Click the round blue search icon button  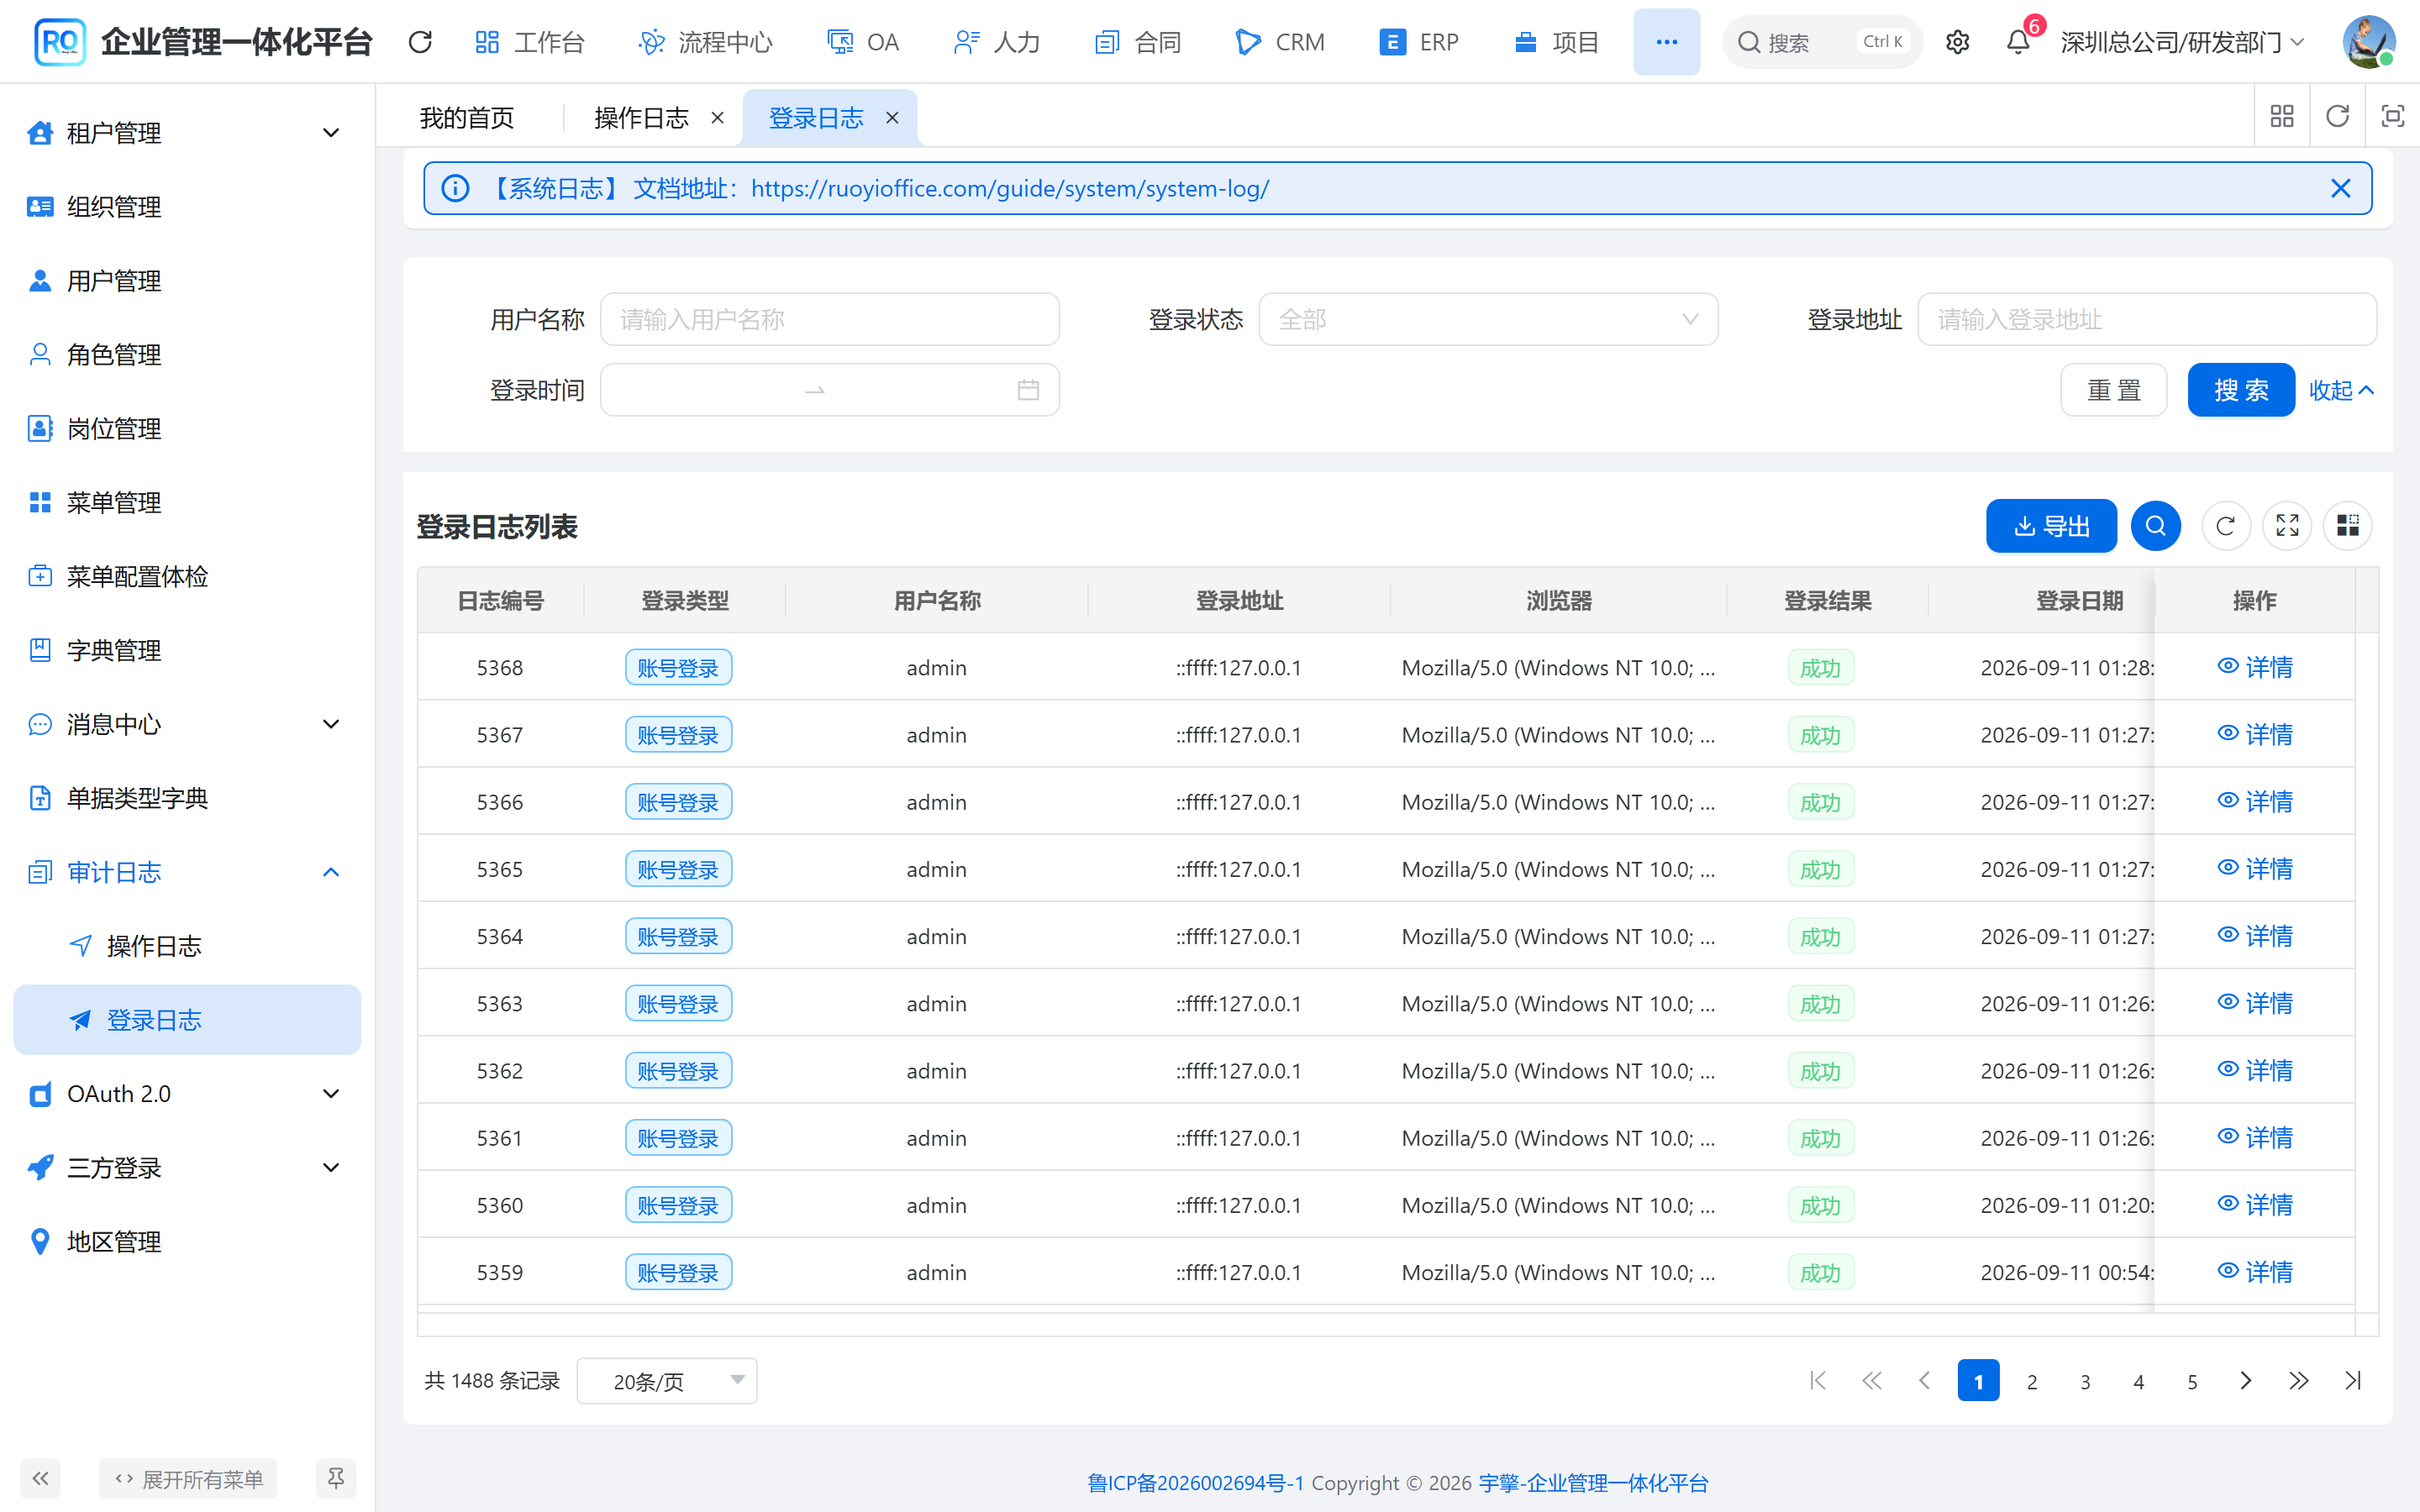[2155, 526]
